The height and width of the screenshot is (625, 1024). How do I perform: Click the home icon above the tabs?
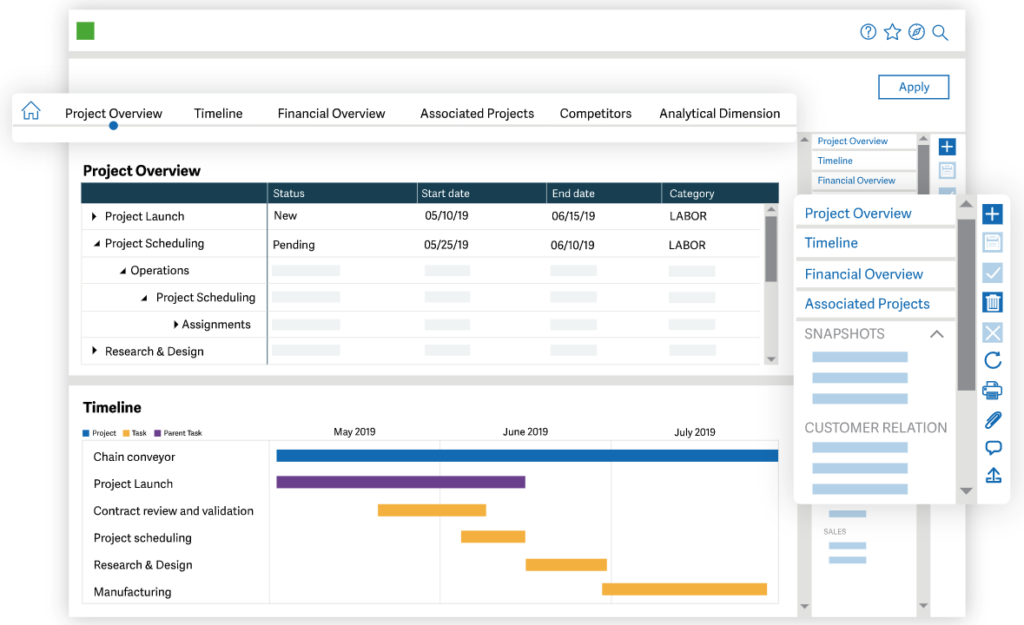point(30,112)
